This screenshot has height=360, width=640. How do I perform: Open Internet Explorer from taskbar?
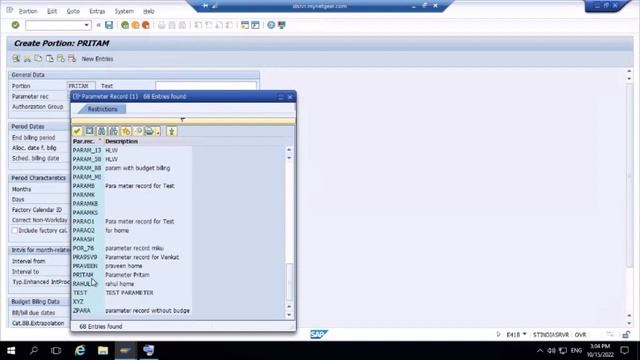(x=80, y=350)
